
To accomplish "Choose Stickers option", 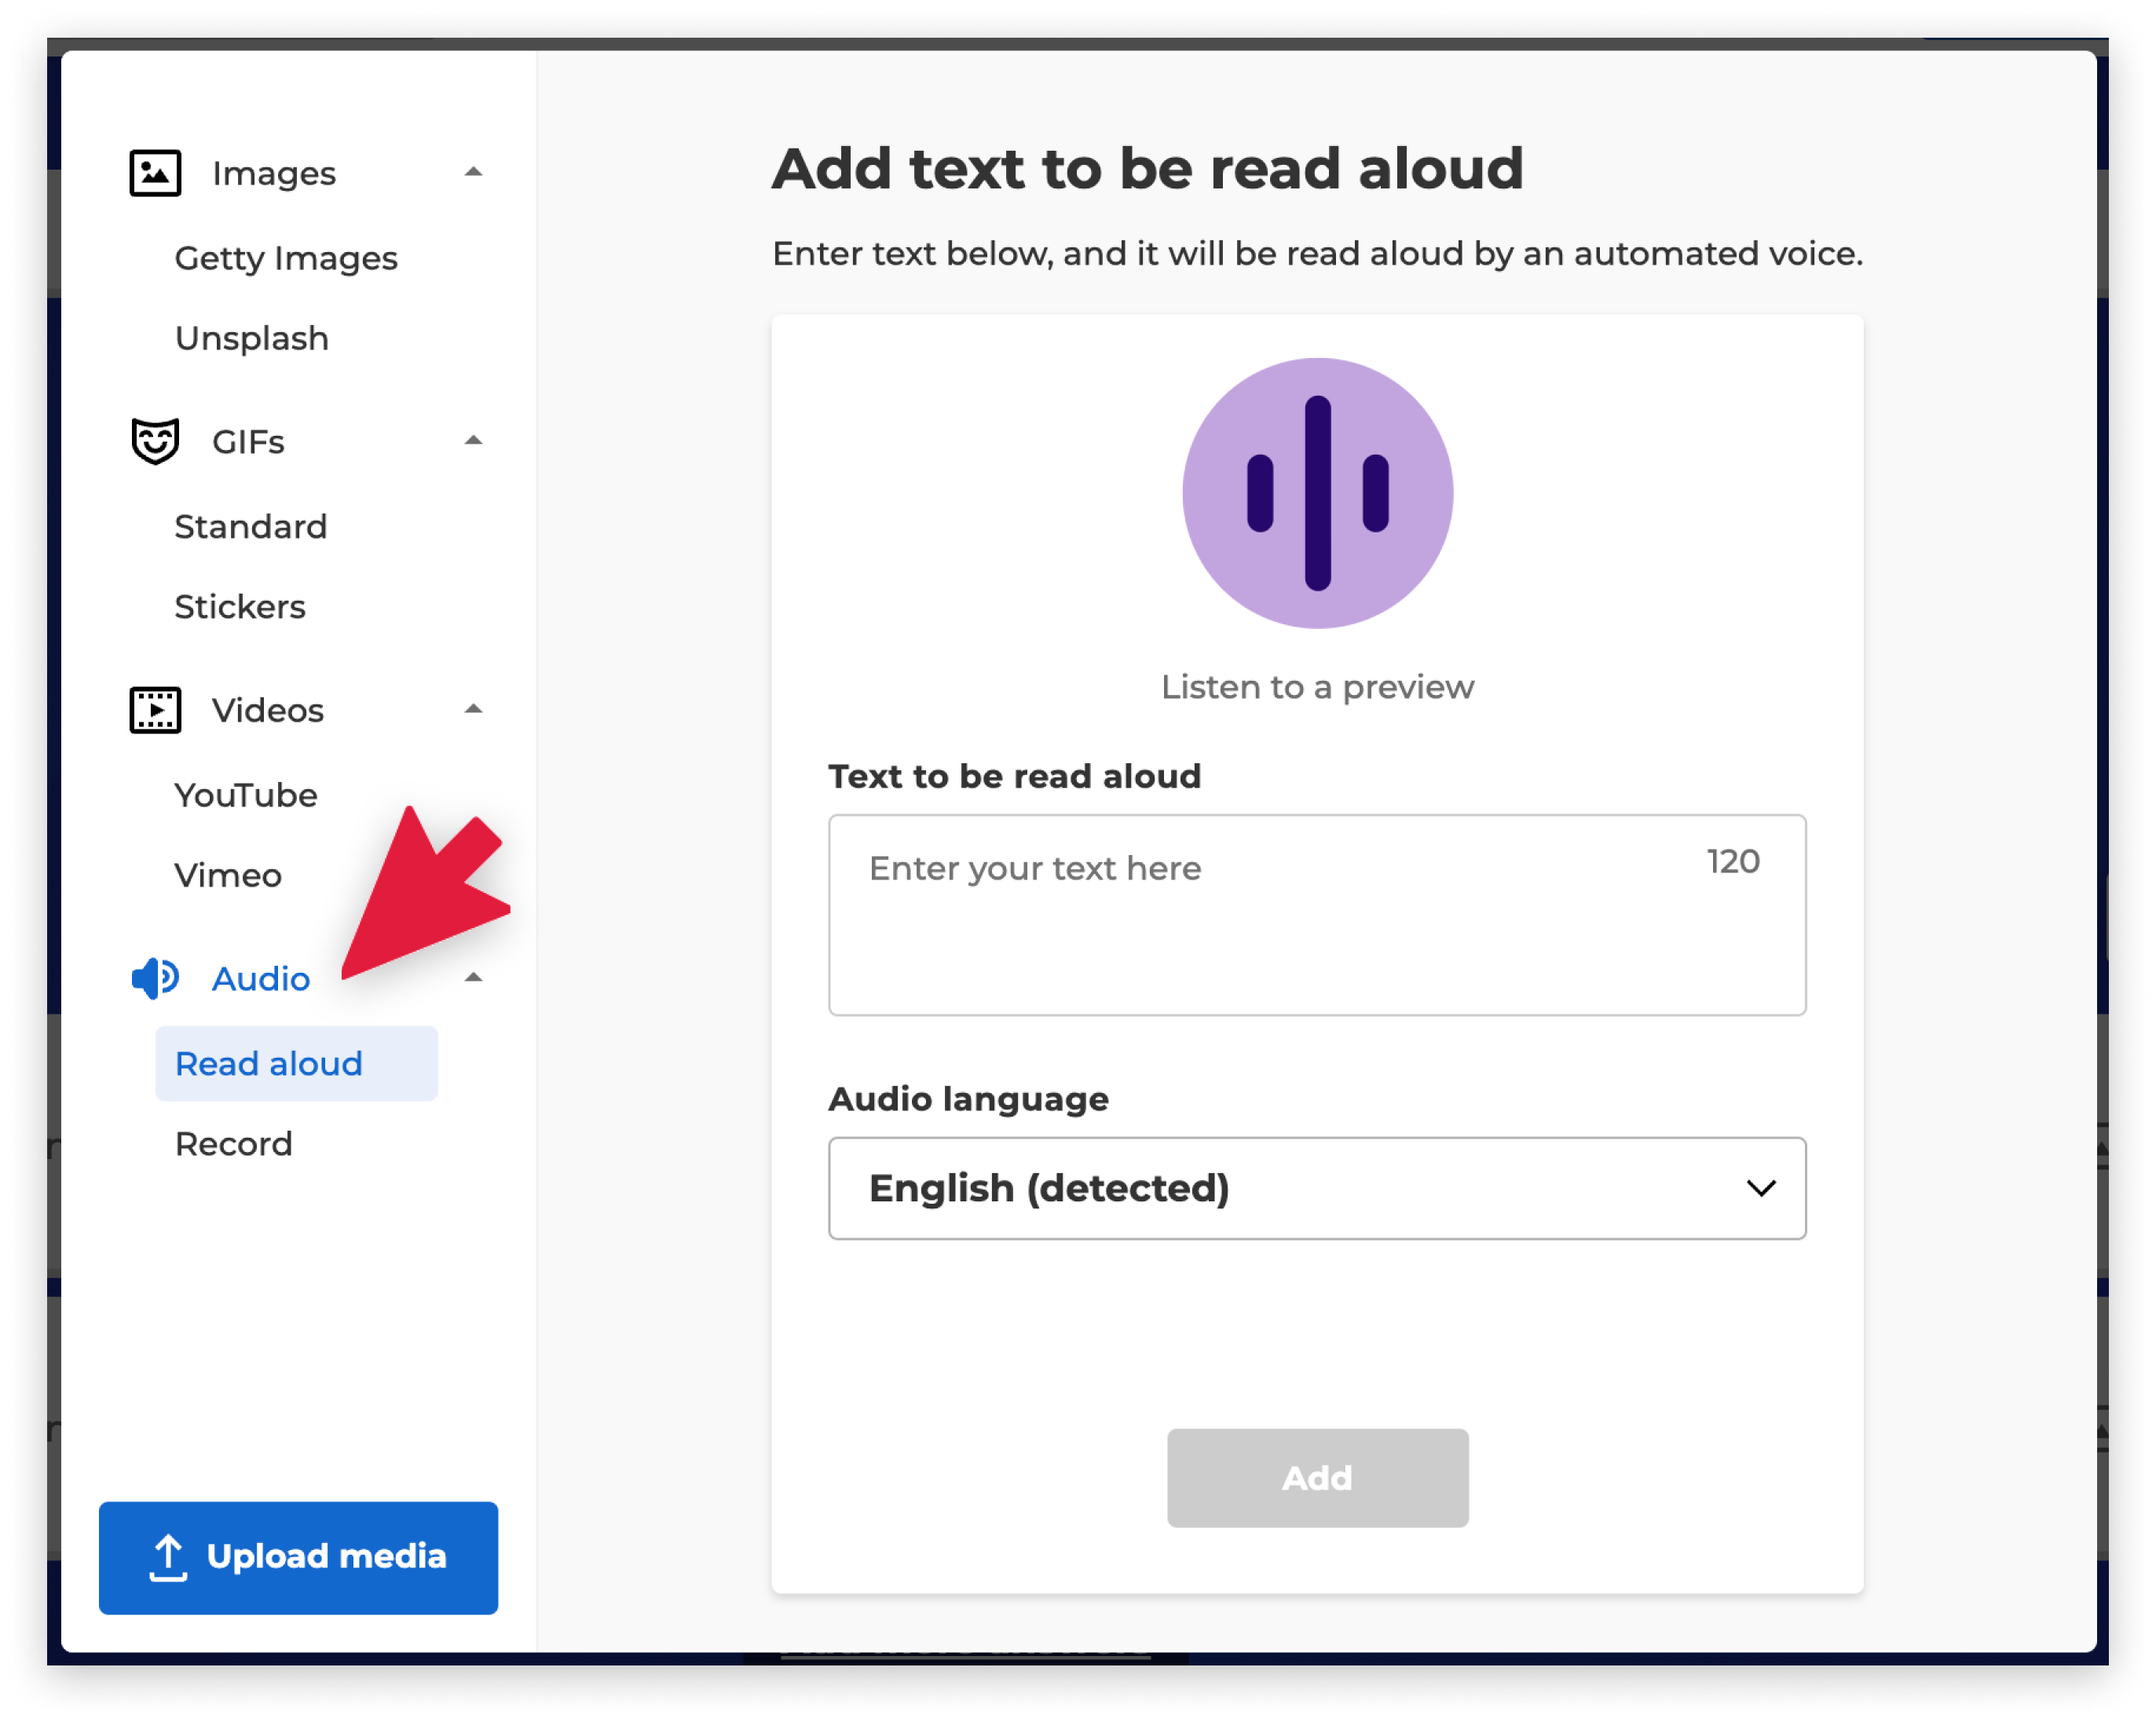I will (240, 606).
